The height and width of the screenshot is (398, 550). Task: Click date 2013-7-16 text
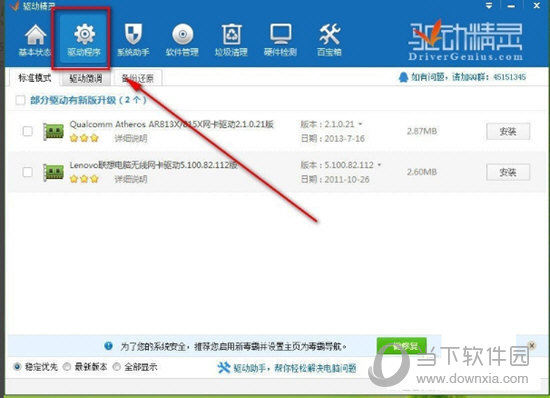[x=344, y=139]
